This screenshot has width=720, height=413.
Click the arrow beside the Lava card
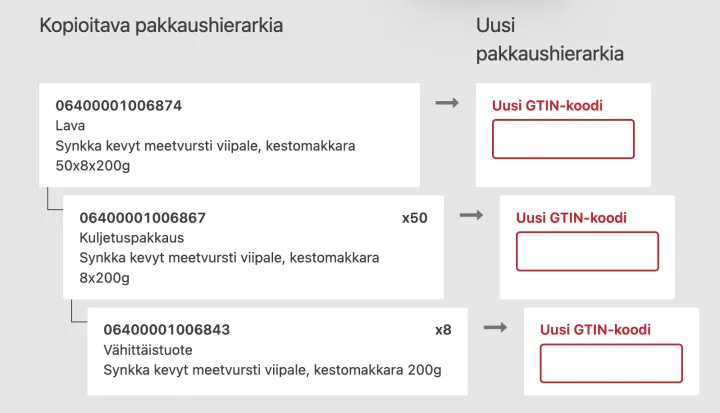tap(447, 103)
